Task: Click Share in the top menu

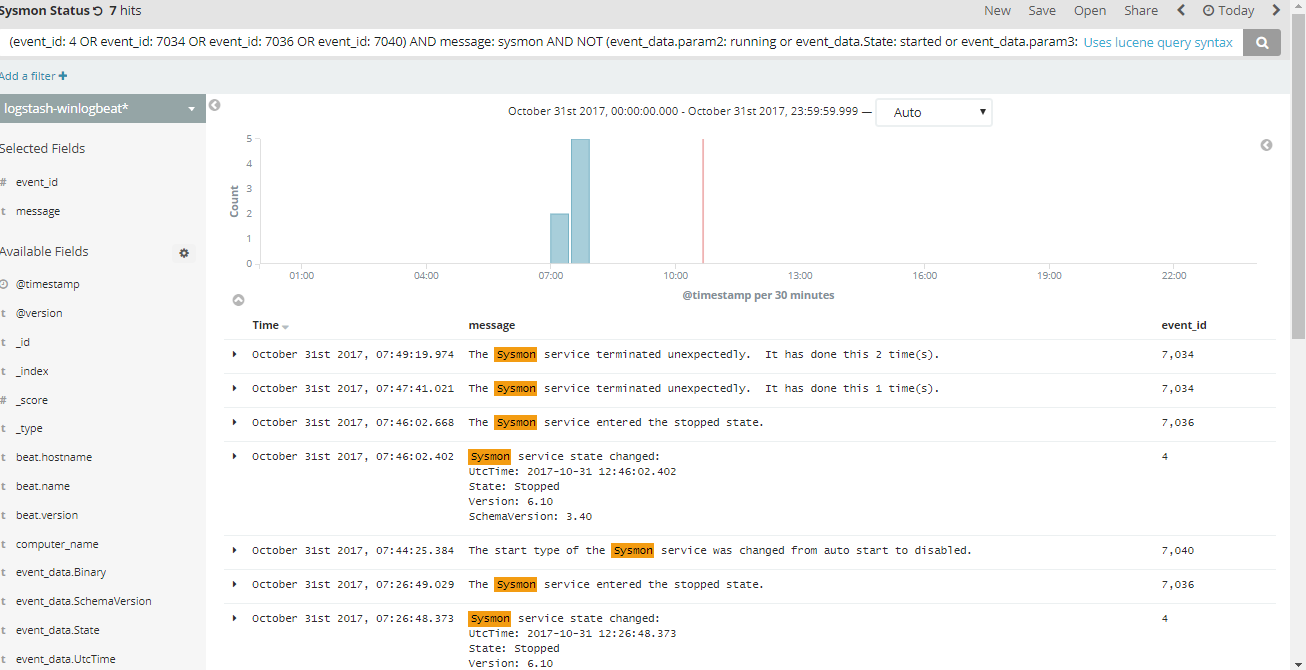Action: 1141,10
